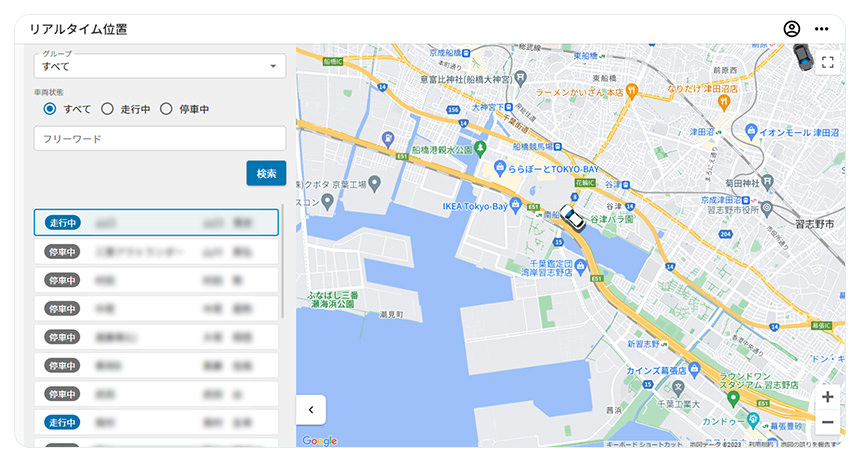Image resolution: width=860 pixels, height=462 pixels.
Task: Select the first 停車中 vehicle row
Action: 156,252
